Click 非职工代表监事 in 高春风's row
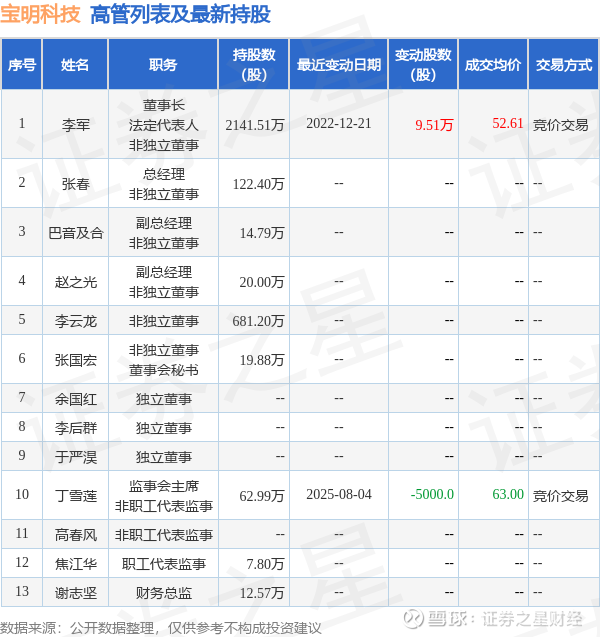 point(164,535)
